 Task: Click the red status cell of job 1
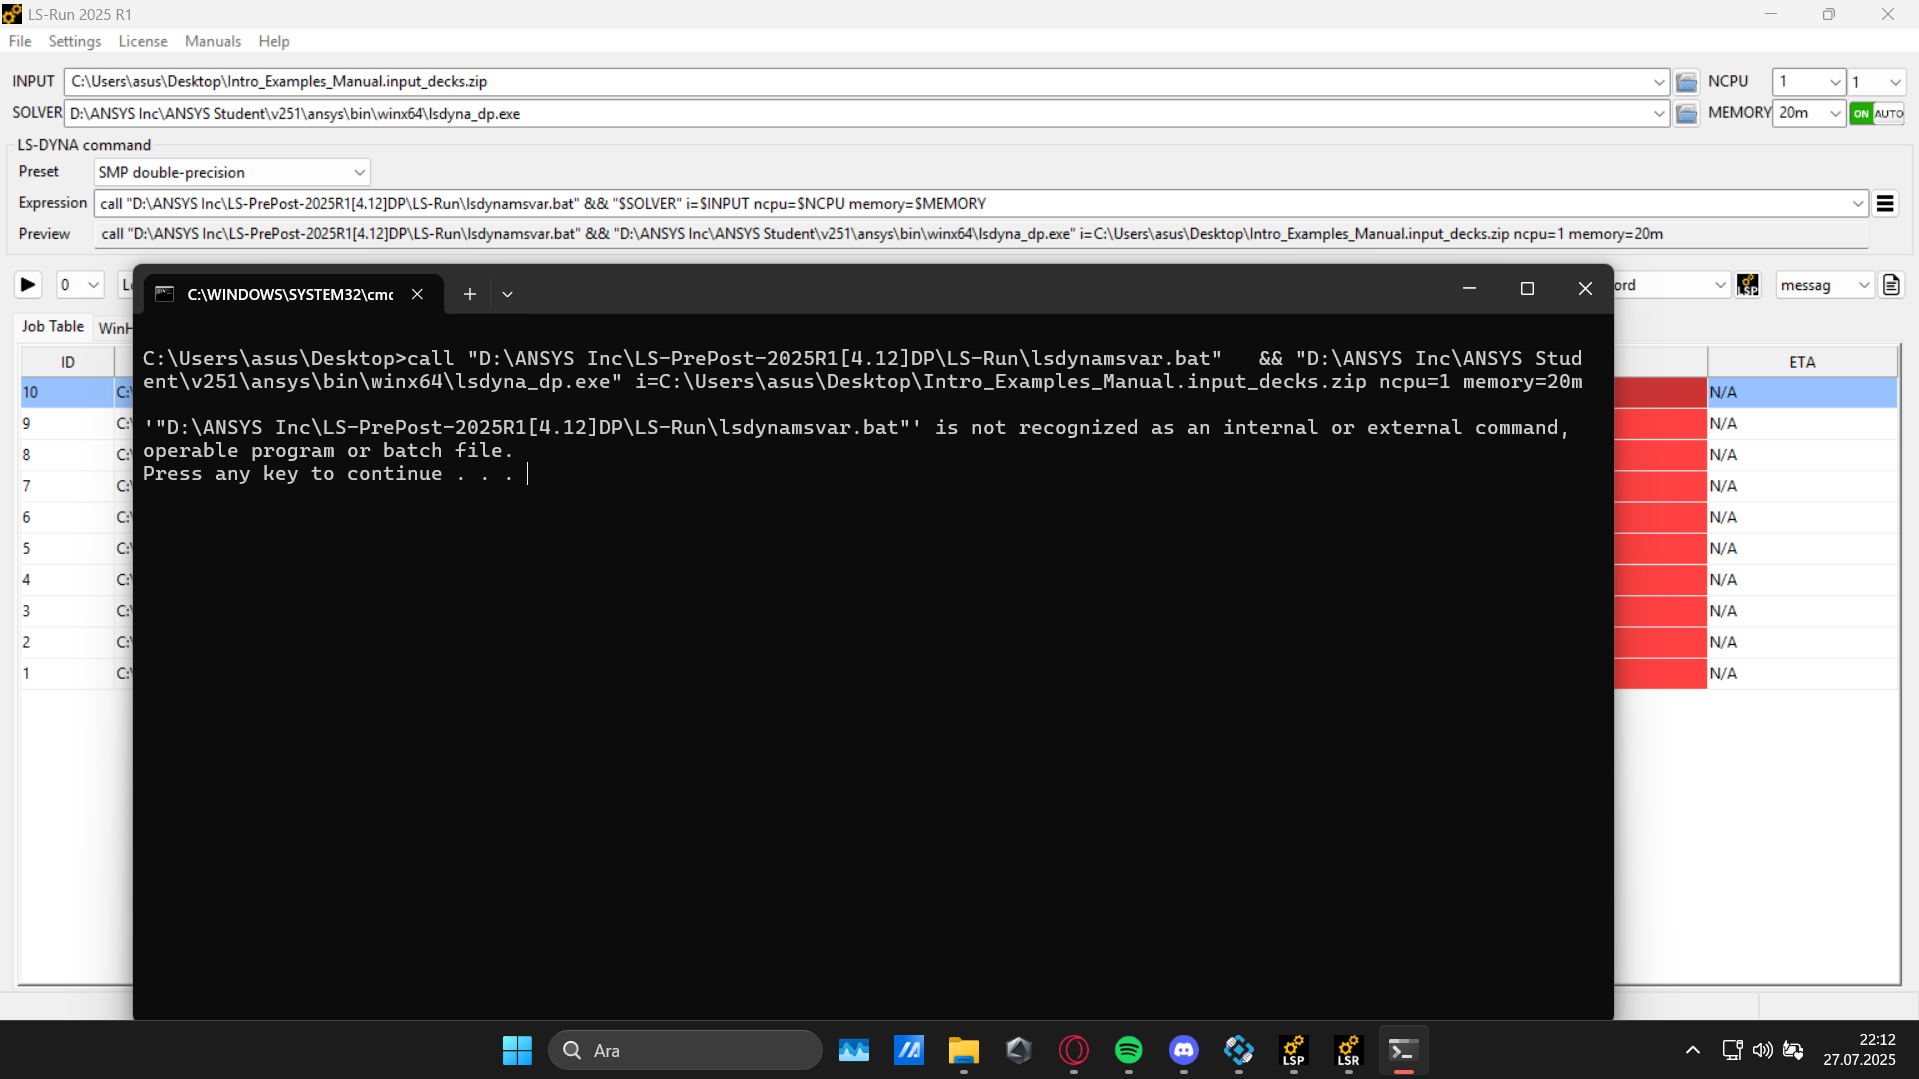coord(1660,673)
